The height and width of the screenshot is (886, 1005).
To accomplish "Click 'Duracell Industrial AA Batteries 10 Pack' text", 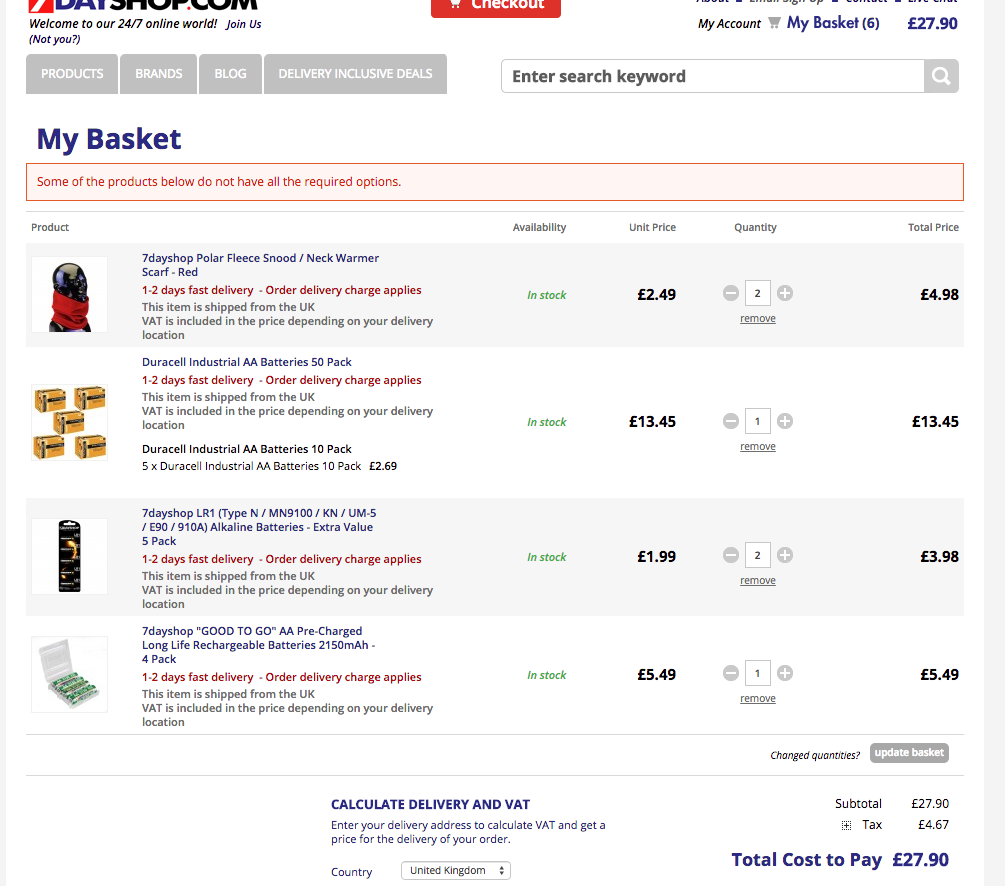I will coord(247,449).
